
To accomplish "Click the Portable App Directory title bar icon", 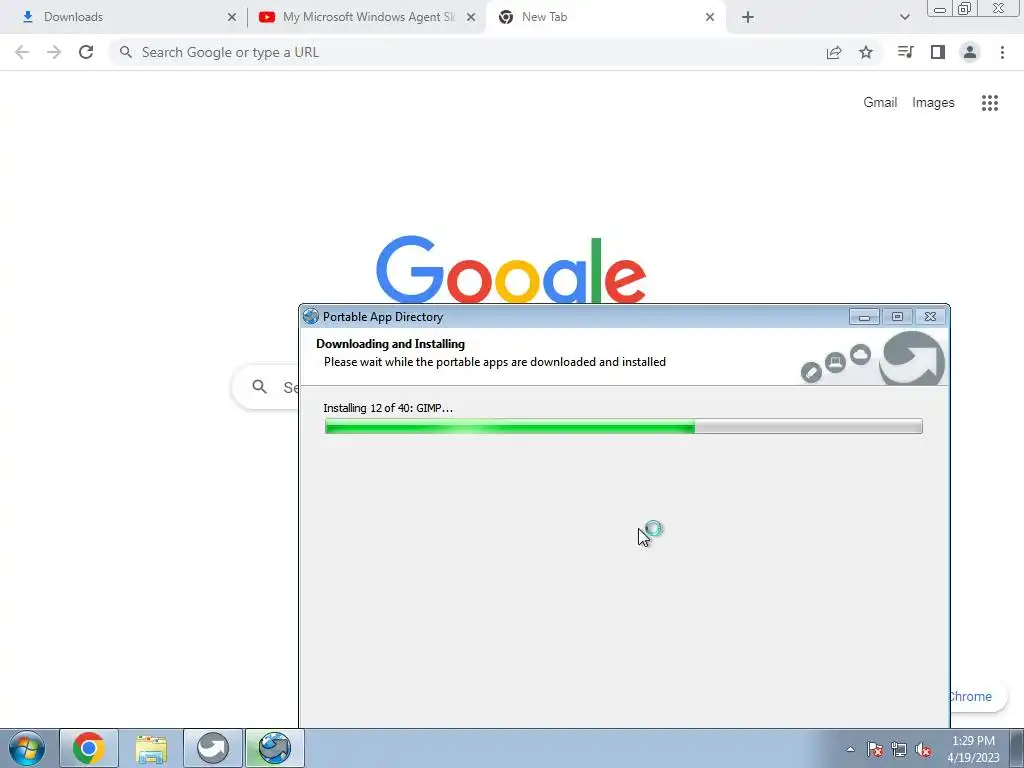I will [x=311, y=317].
